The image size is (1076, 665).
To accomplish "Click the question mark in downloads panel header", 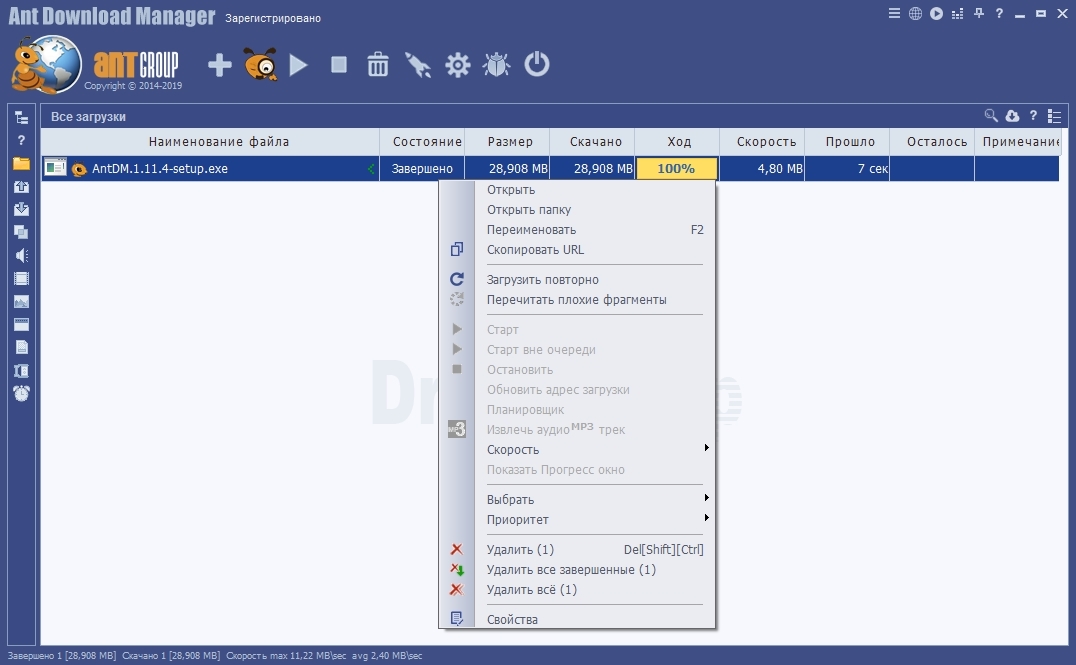I will pyautogui.click(x=1033, y=116).
